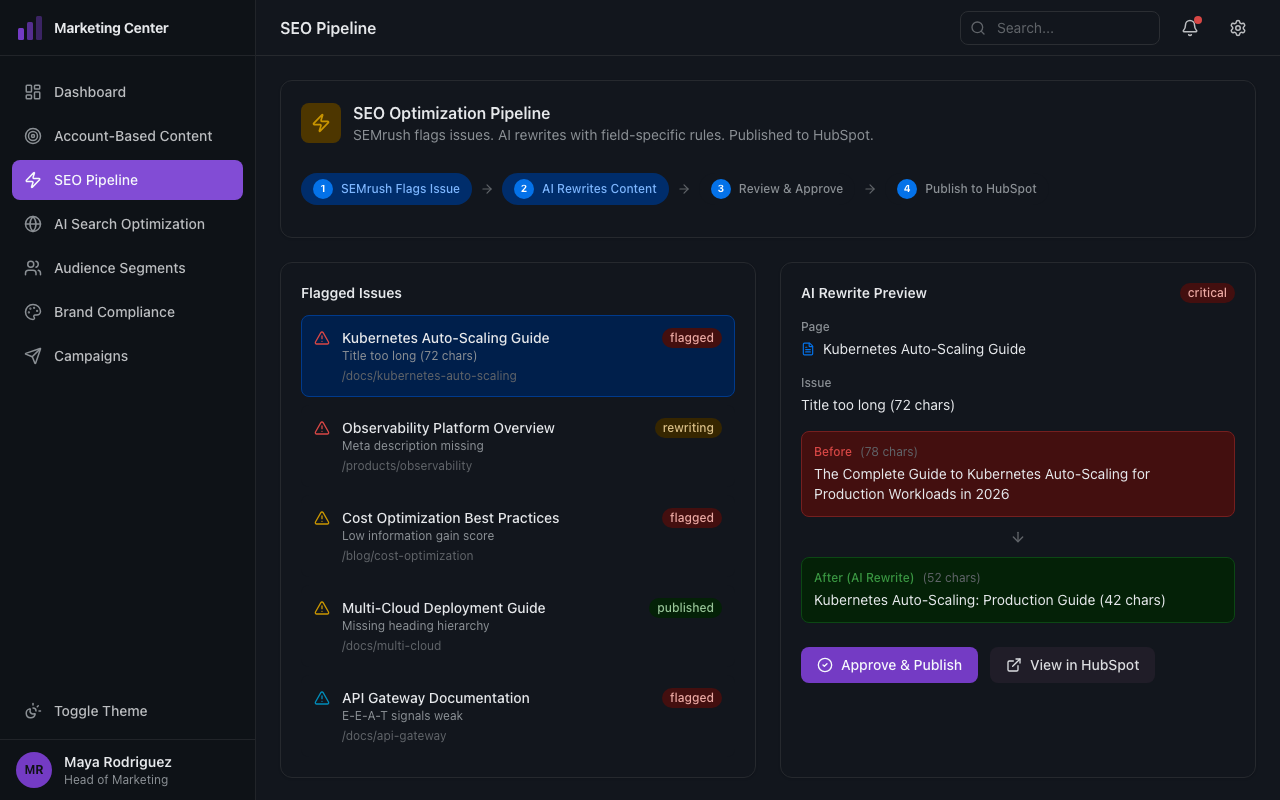The height and width of the screenshot is (800, 1280).
Task: Click the AI Rewrites Content pipeline step
Action: coord(585,188)
